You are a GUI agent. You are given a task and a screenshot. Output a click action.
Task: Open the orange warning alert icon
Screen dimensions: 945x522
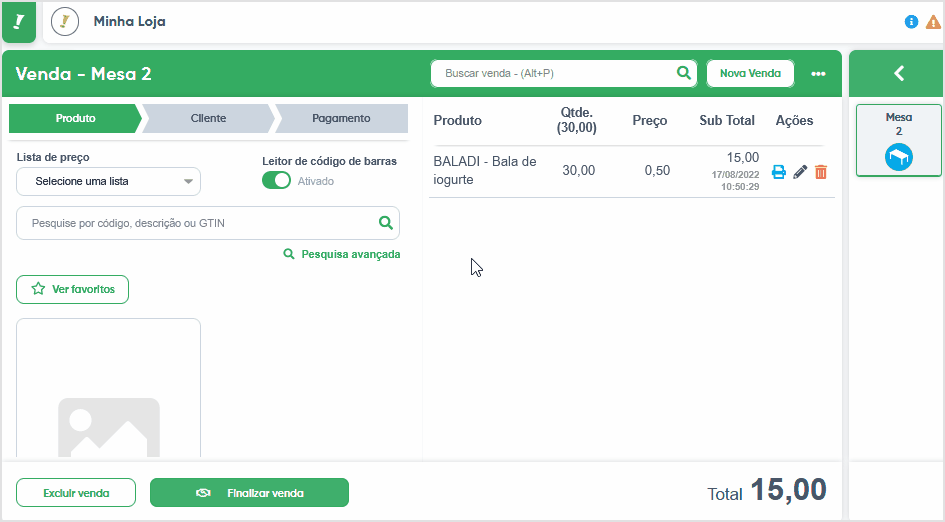coord(933,22)
